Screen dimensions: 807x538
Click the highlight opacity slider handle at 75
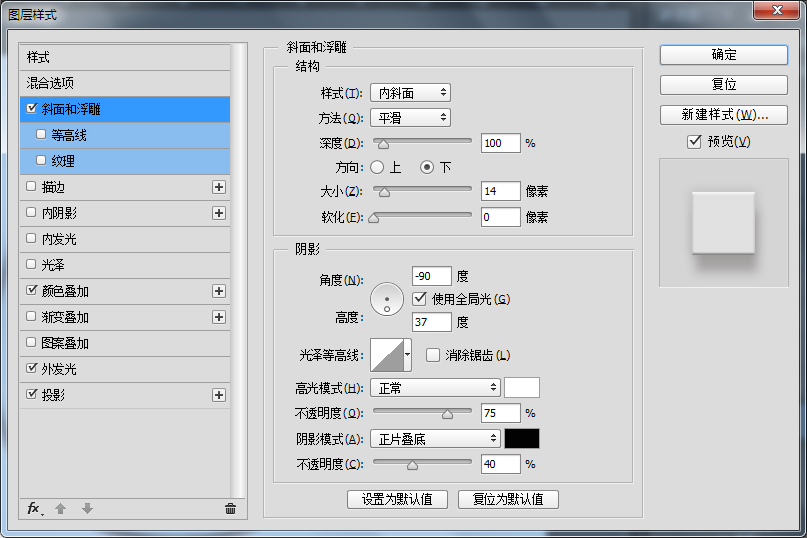pos(447,414)
